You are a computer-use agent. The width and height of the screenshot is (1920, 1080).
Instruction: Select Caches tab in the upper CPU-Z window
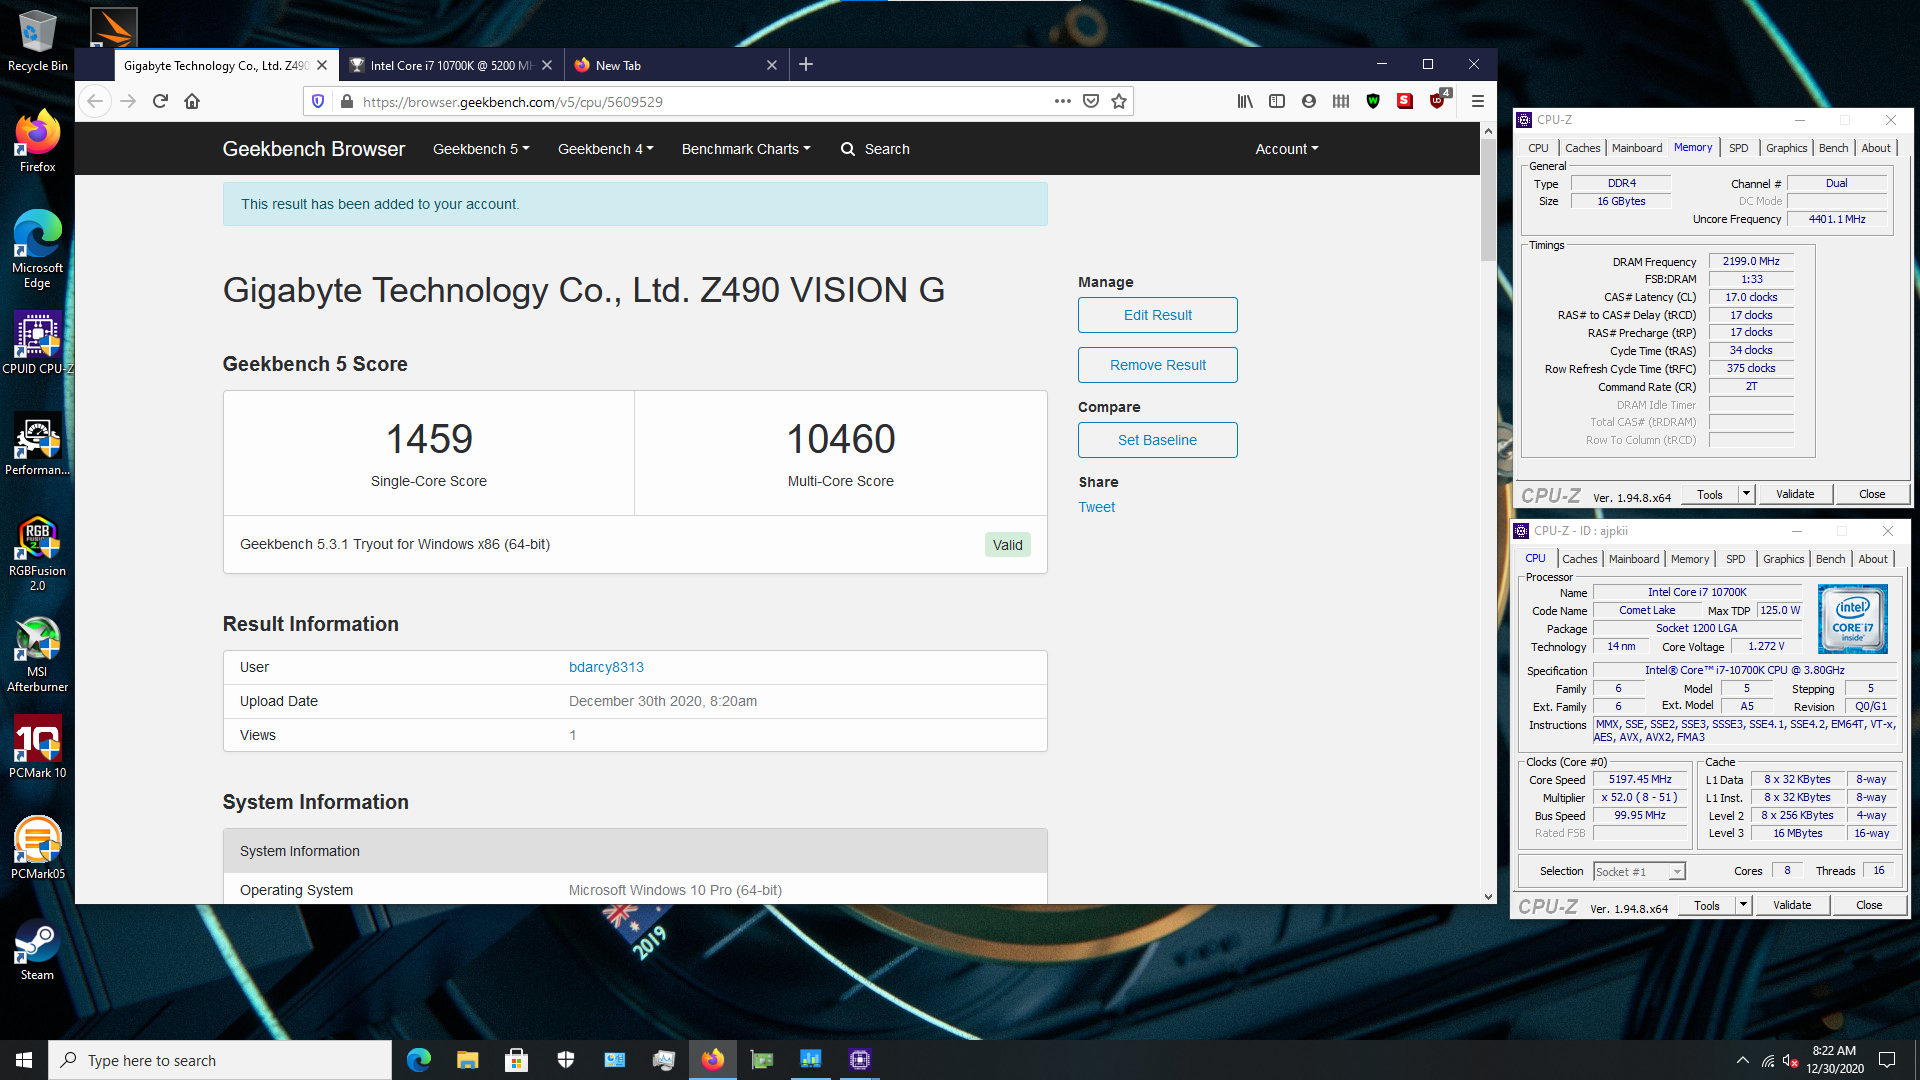point(1582,148)
